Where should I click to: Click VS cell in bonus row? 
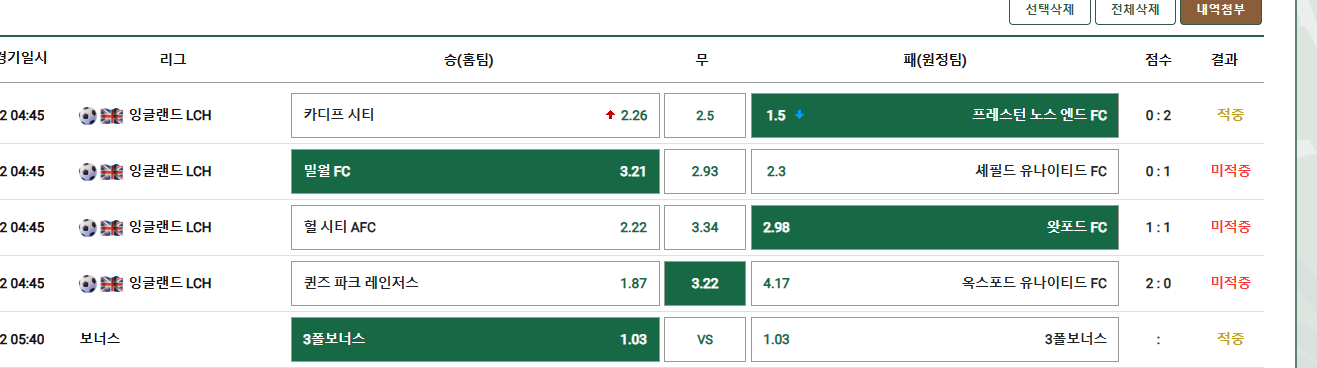click(705, 339)
